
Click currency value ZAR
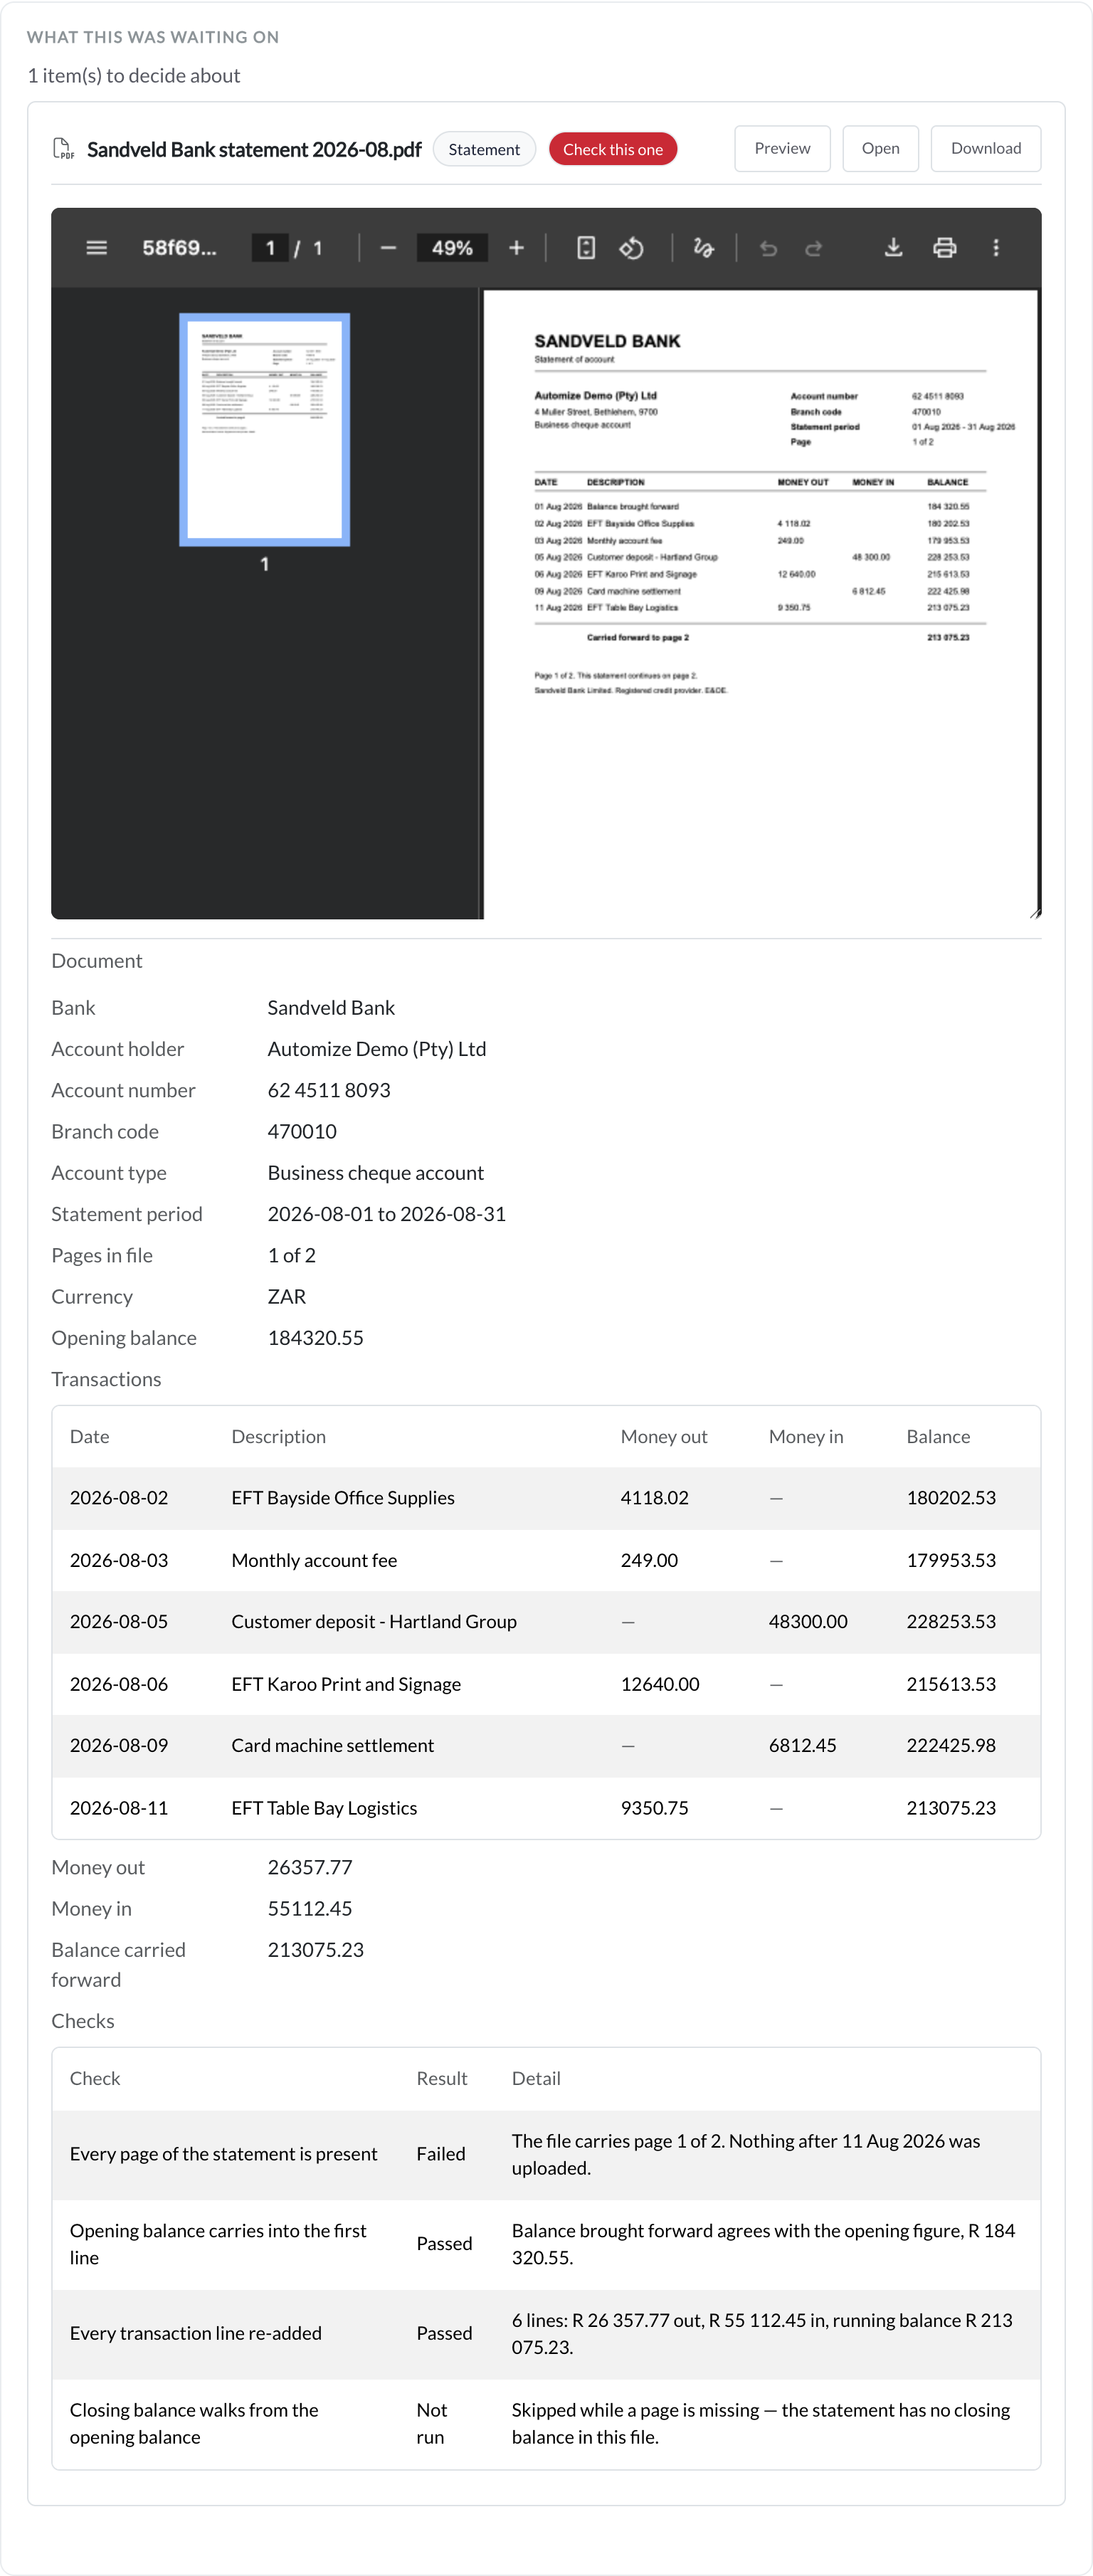[x=287, y=1297]
